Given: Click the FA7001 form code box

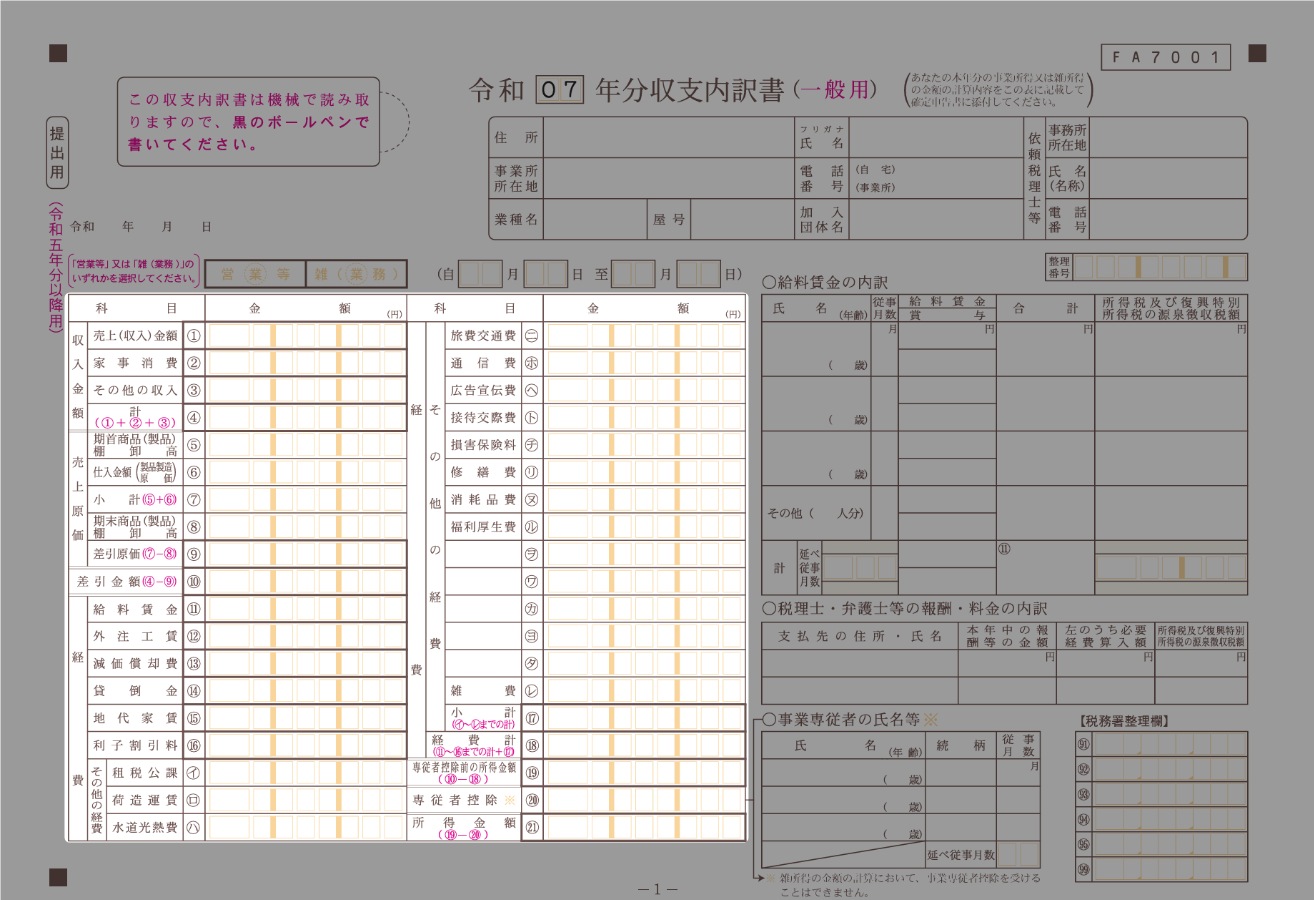Looking at the screenshot, I should click(x=1165, y=58).
